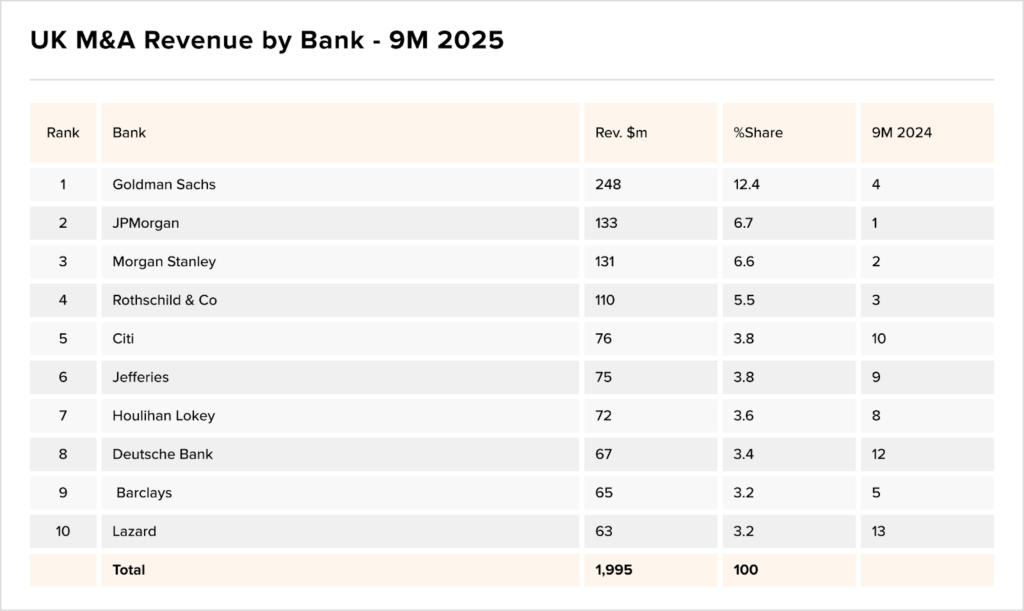Click the Citi bank entry
The image size is (1024, 611).
[123, 339]
